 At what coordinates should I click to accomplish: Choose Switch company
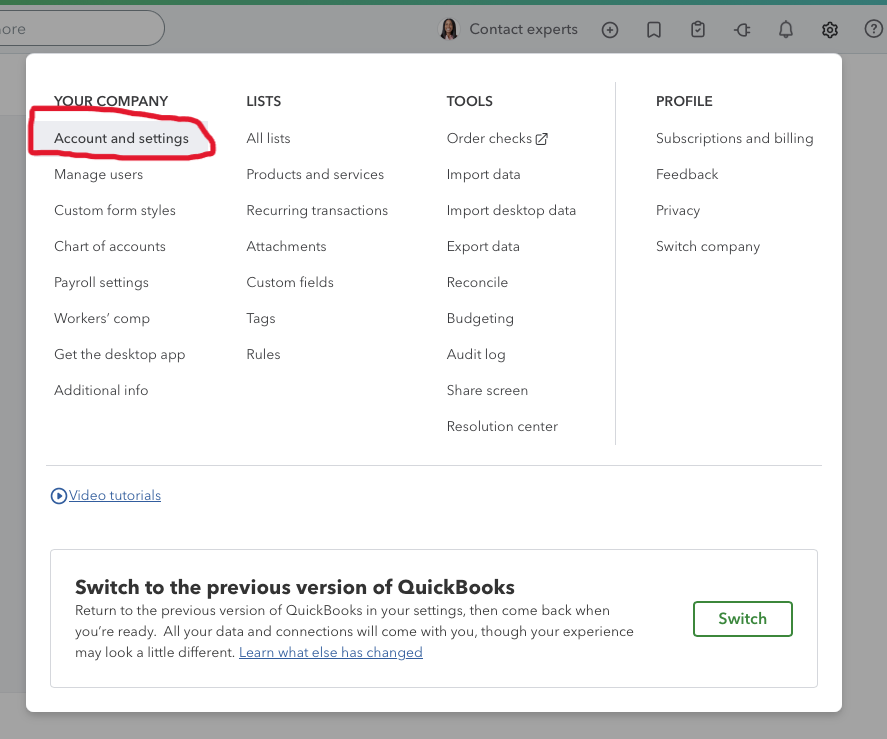(x=708, y=246)
